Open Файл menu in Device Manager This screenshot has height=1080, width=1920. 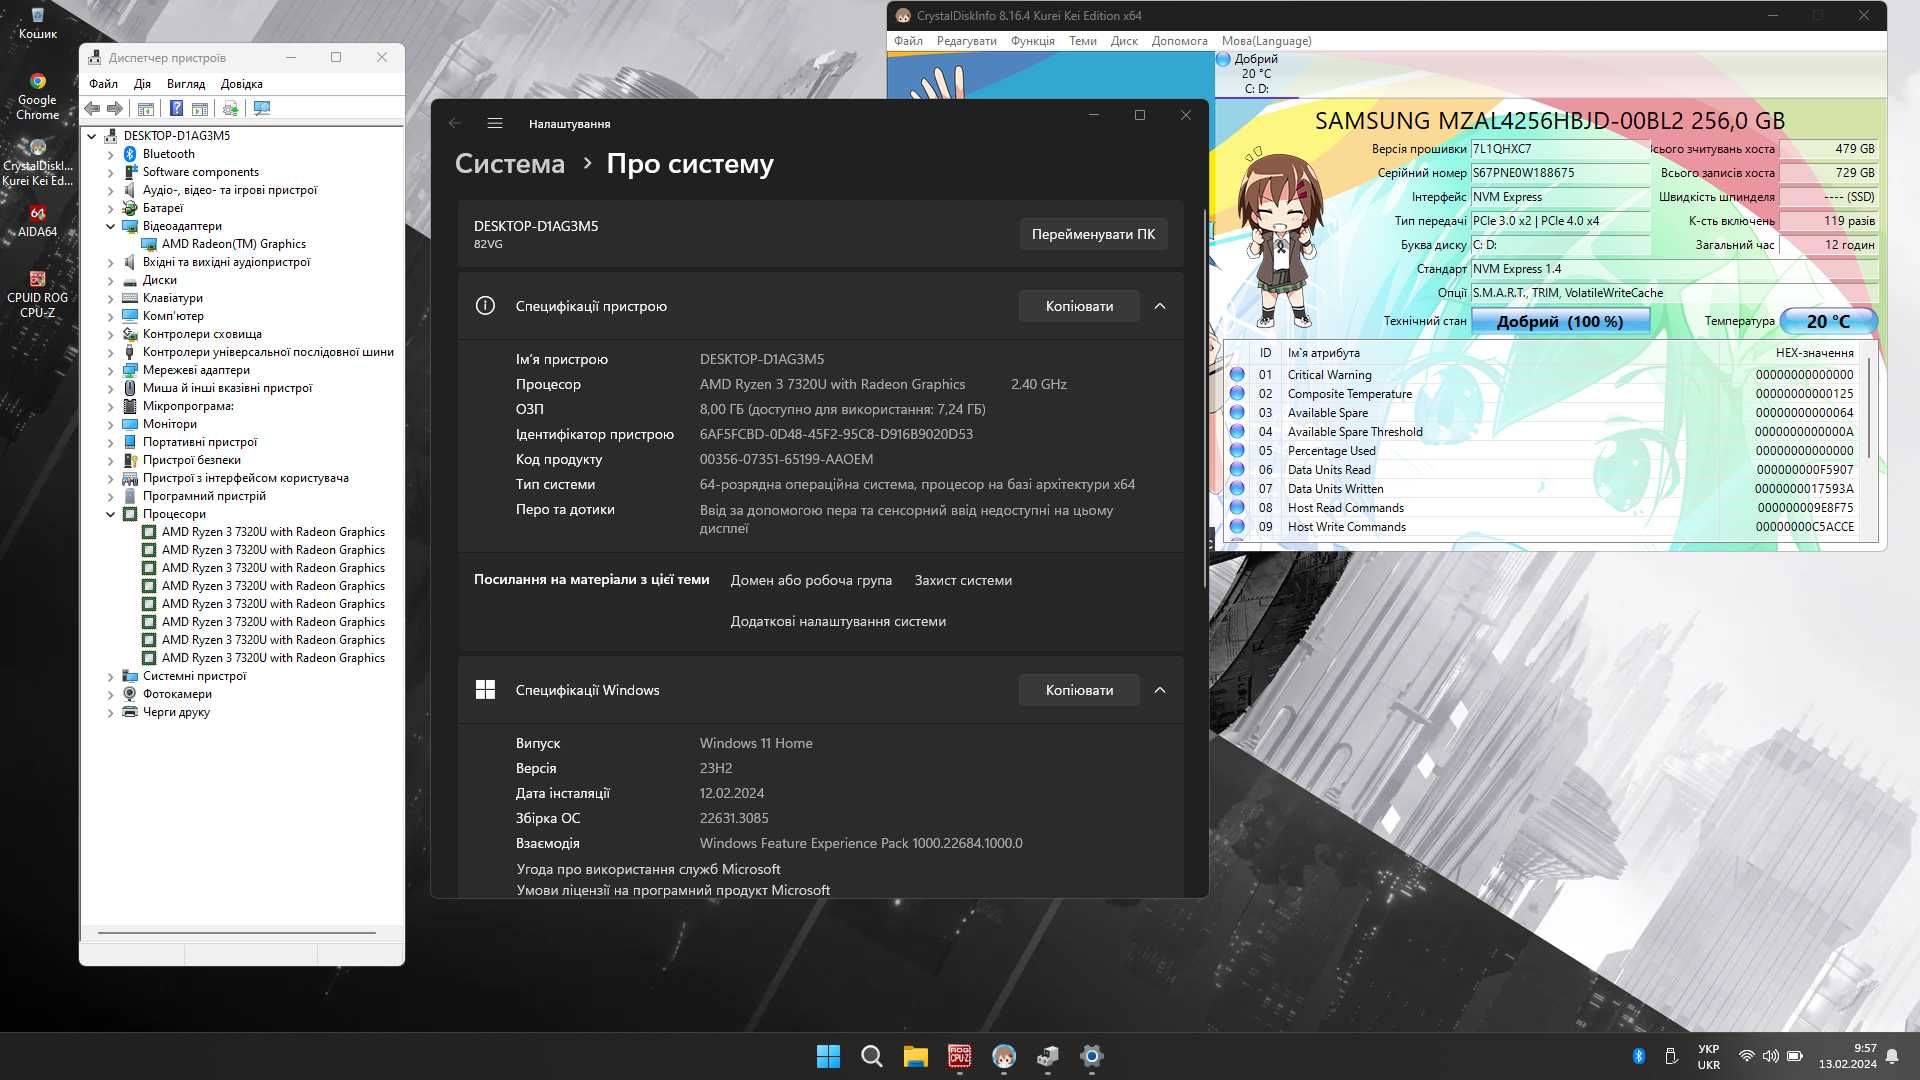click(103, 83)
